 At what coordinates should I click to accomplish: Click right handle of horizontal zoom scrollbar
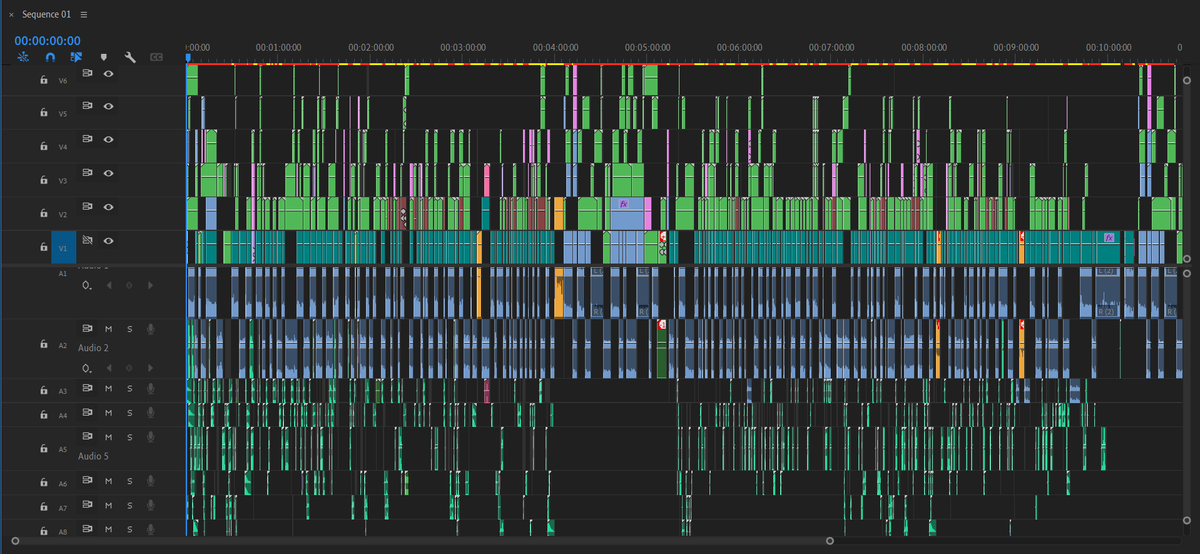tap(830, 541)
